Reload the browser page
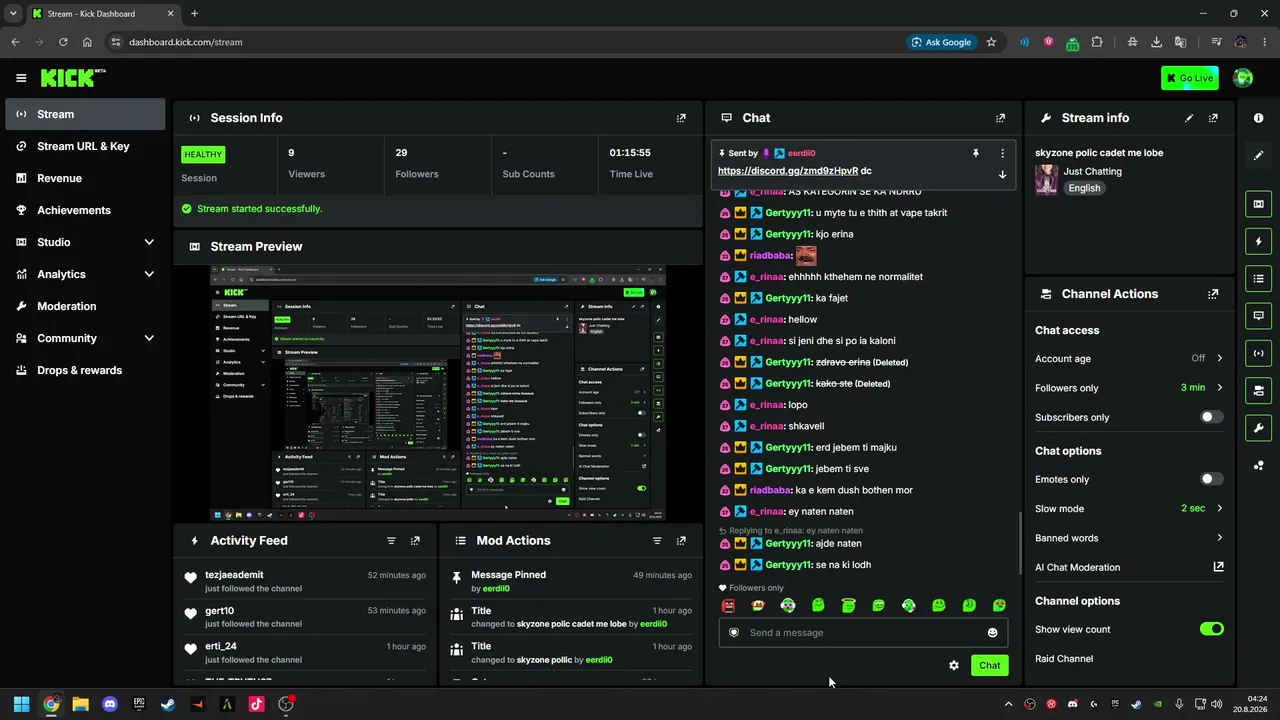1280x720 pixels. [x=63, y=42]
